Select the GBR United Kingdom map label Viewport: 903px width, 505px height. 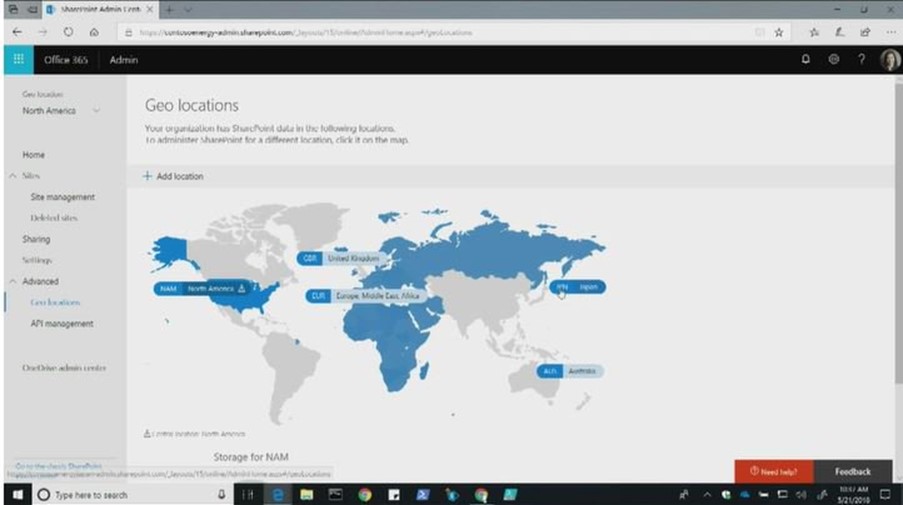click(x=340, y=259)
